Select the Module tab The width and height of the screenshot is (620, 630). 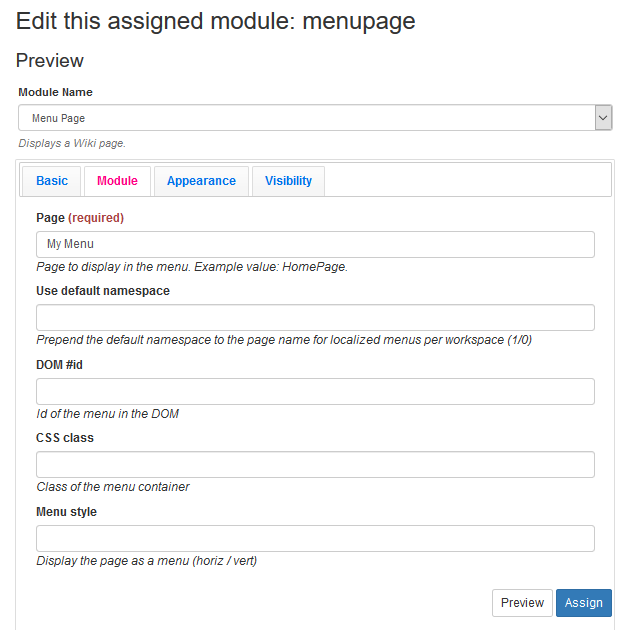117,181
